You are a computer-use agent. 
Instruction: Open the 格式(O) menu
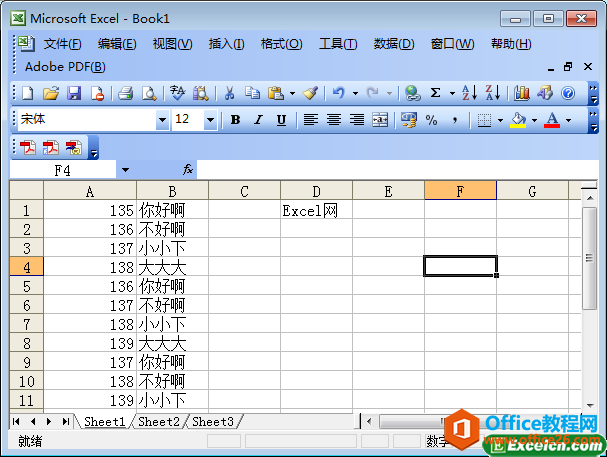pos(281,44)
